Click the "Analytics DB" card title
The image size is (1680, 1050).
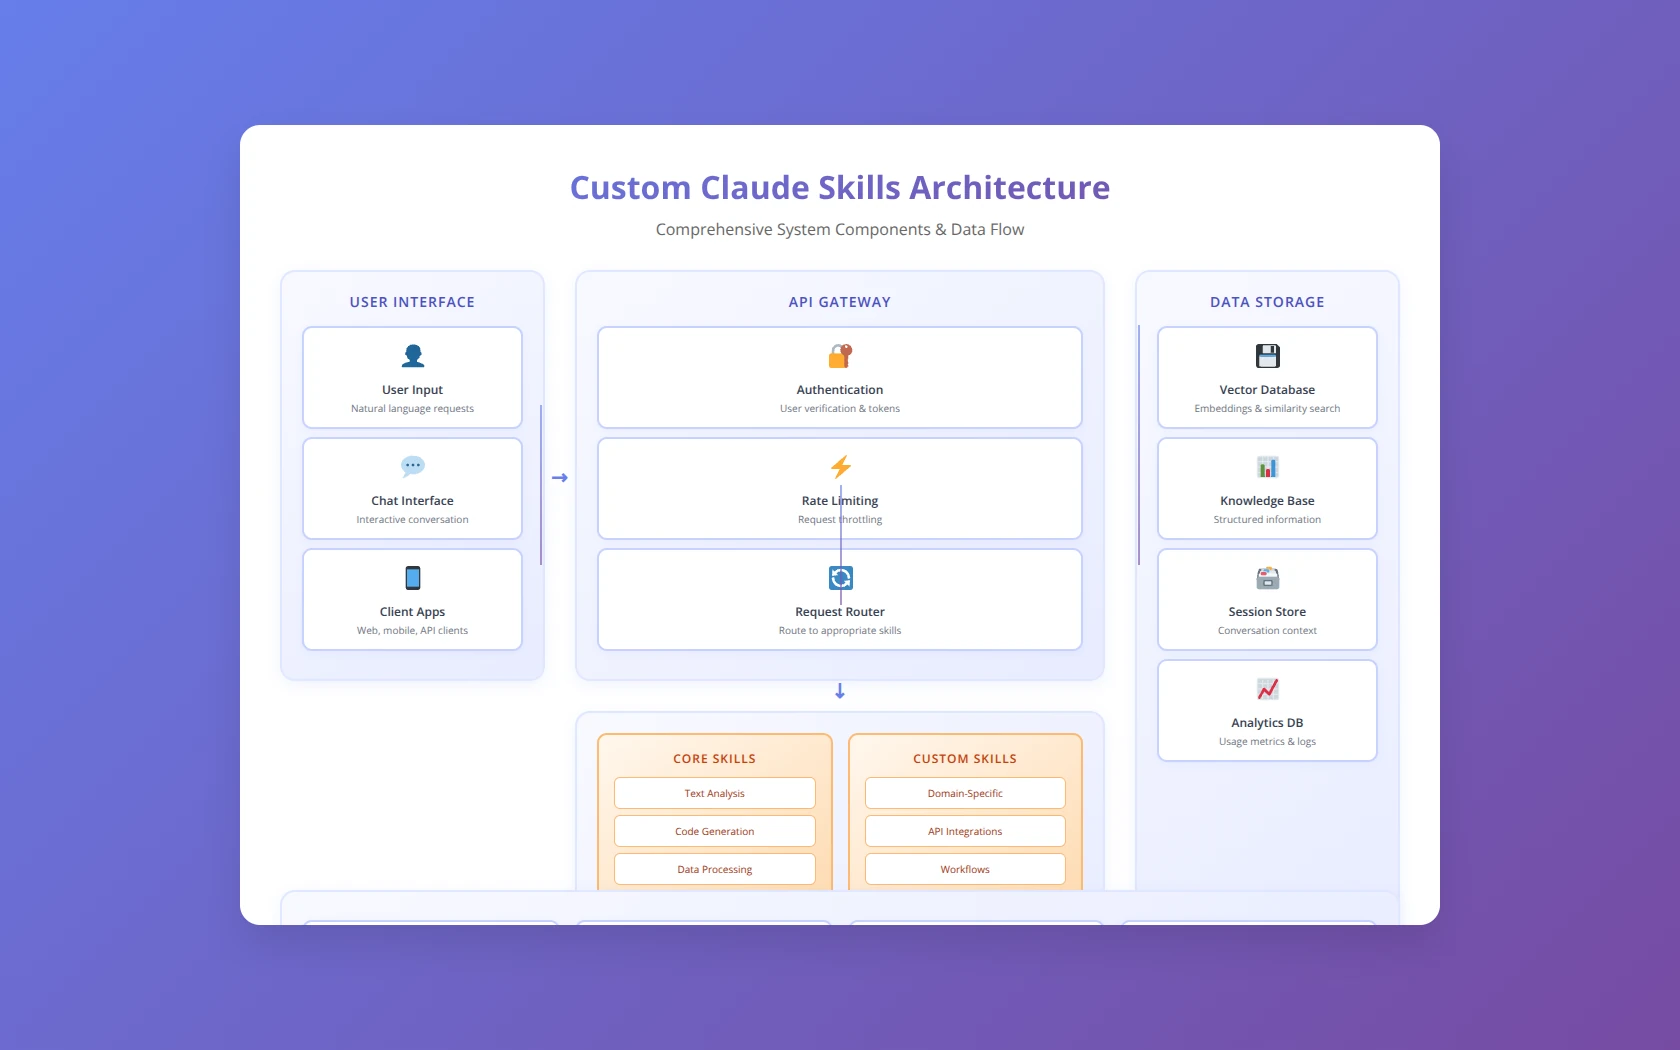point(1267,723)
